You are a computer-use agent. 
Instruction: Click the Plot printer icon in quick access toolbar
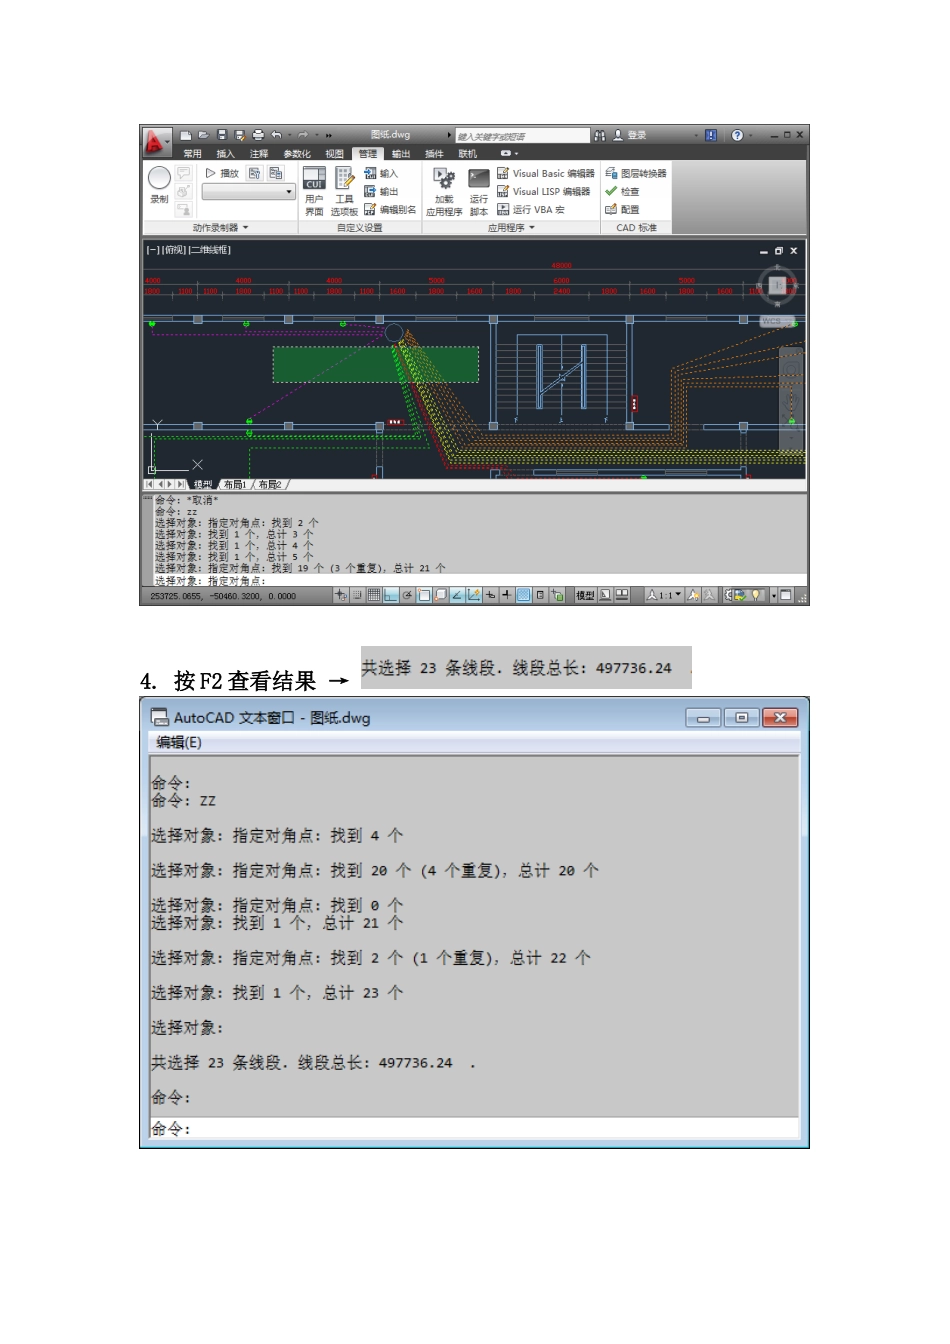pyautogui.click(x=258, y=135)
